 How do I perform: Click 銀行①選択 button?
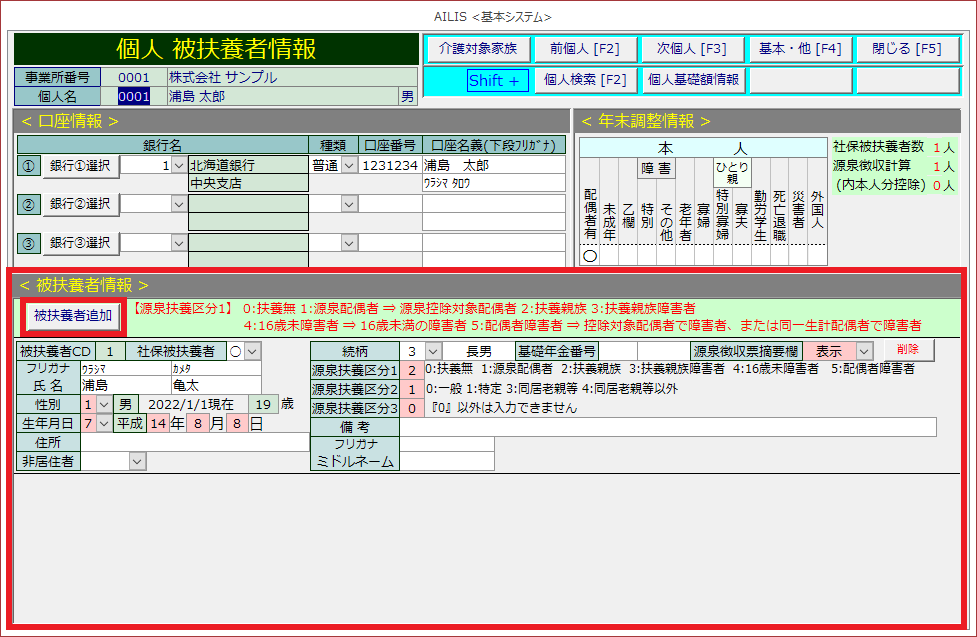80,166
